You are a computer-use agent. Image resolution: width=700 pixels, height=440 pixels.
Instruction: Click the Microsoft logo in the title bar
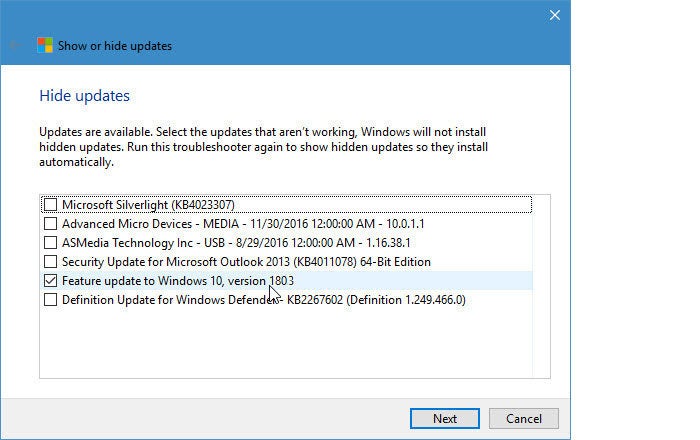[x=45, y=46]
